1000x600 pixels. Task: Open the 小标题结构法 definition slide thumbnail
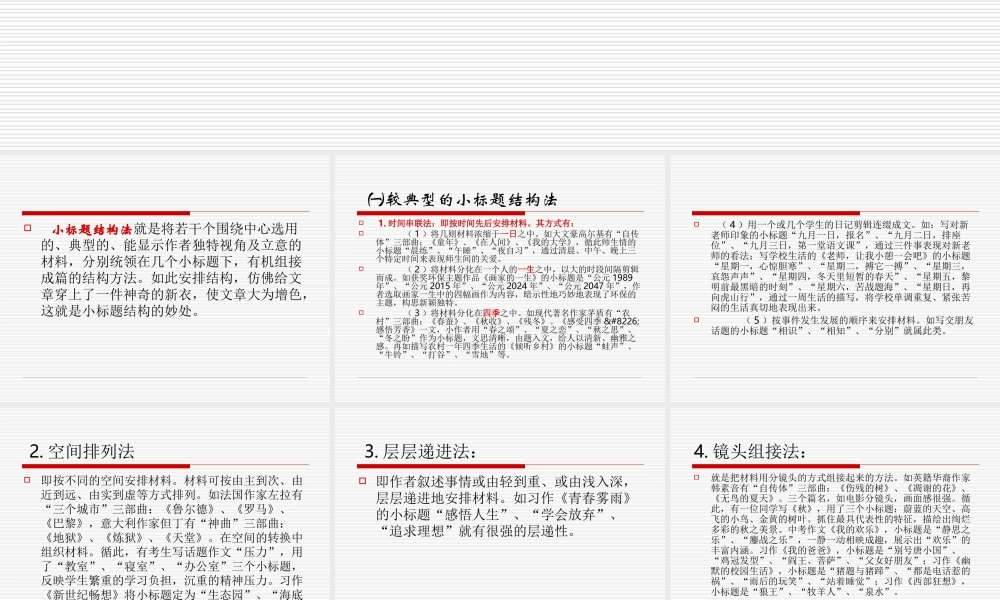click(x=165, y=279)
